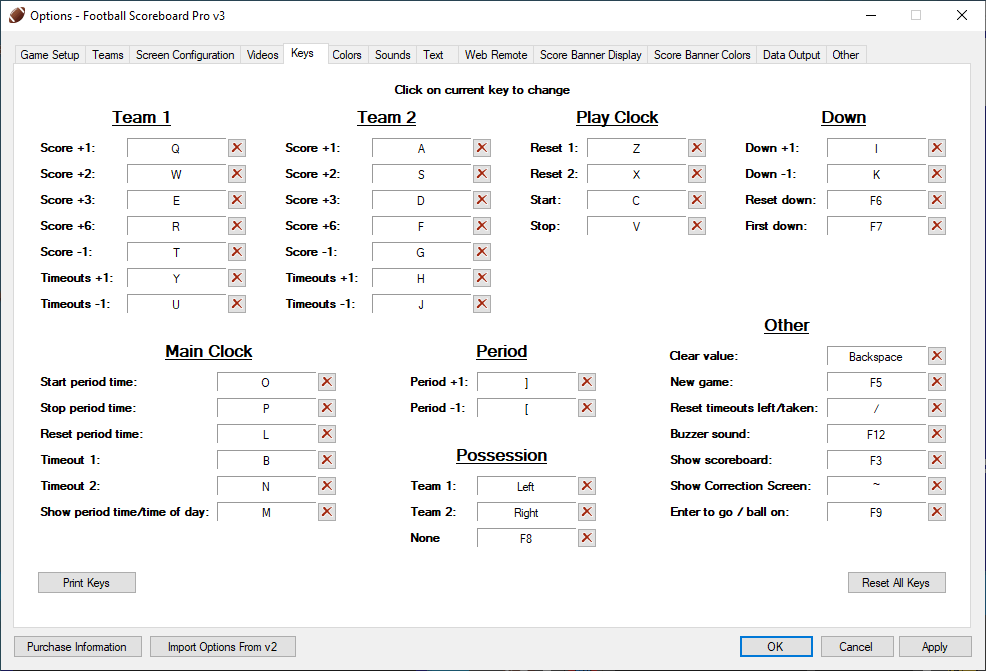Viewport: 986px width, 671px height.
Task: Clear the Team 2 Score +6 key
Action: click(x=482, y=226)
